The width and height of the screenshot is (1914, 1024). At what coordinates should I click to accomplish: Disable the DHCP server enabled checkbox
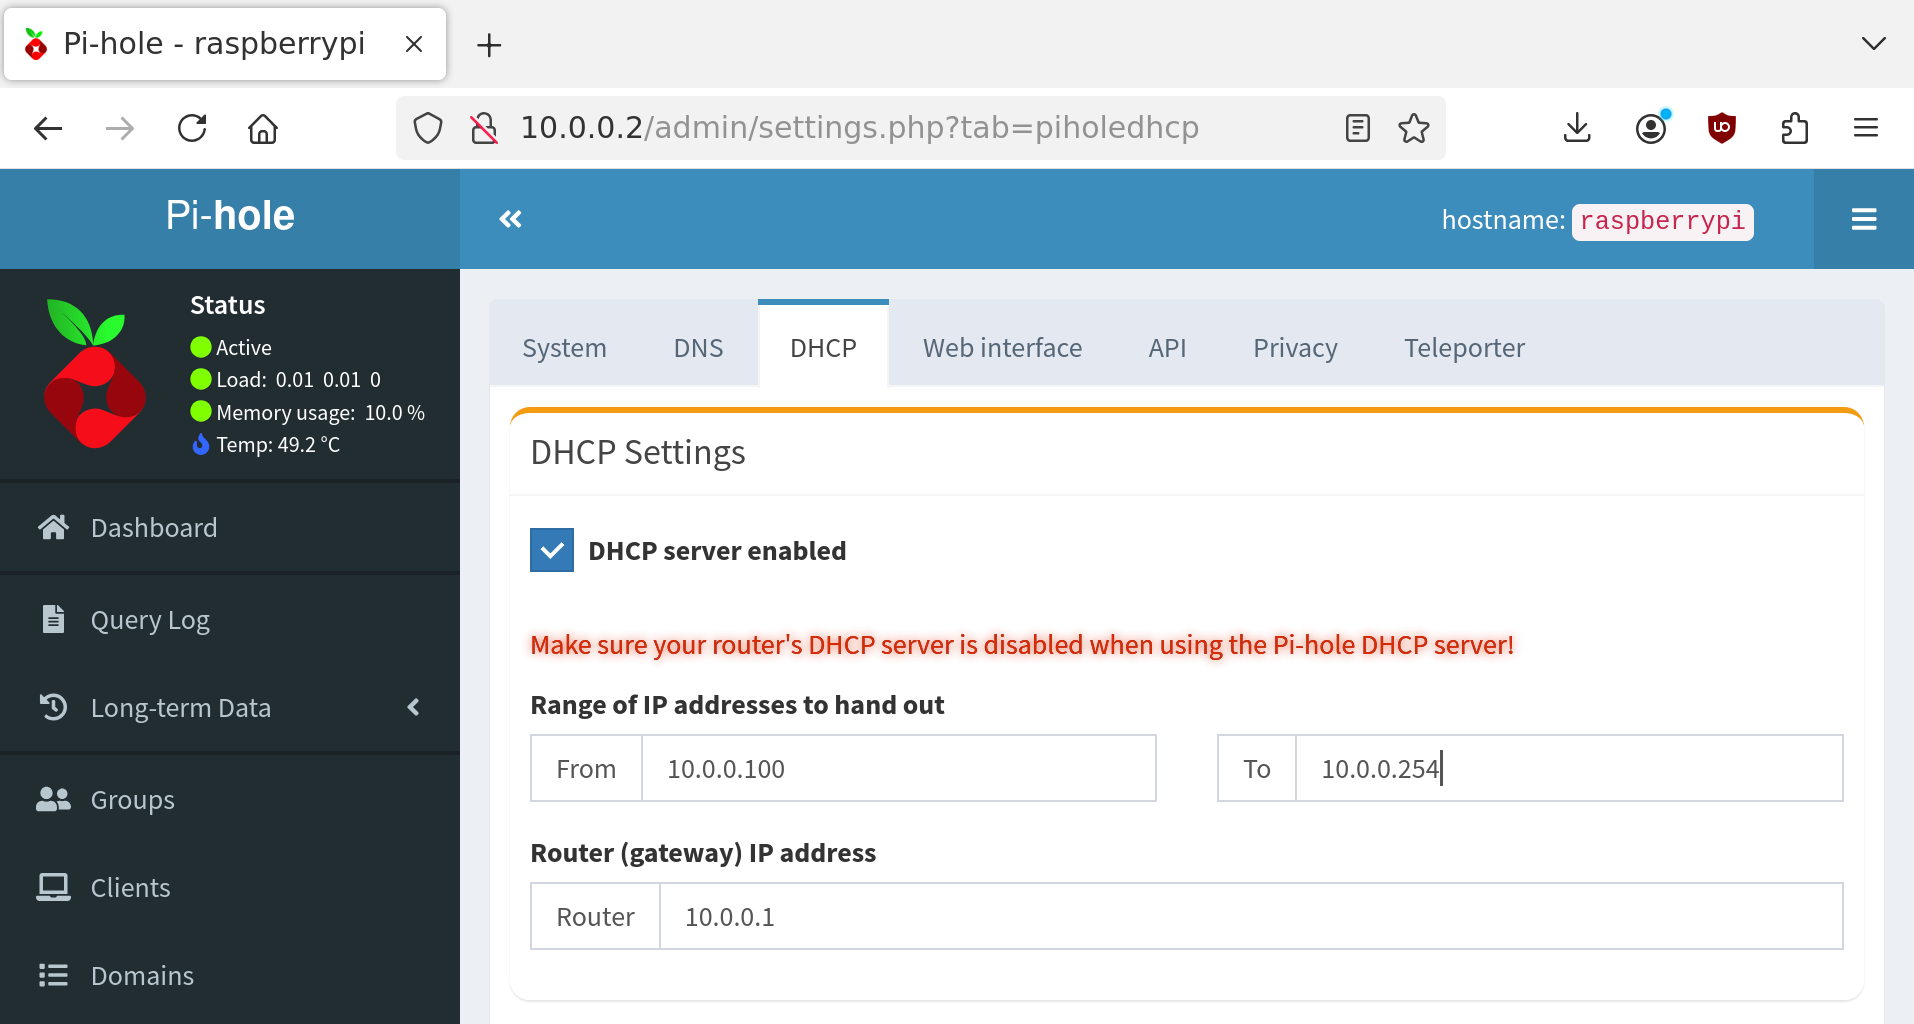(551, 549)
